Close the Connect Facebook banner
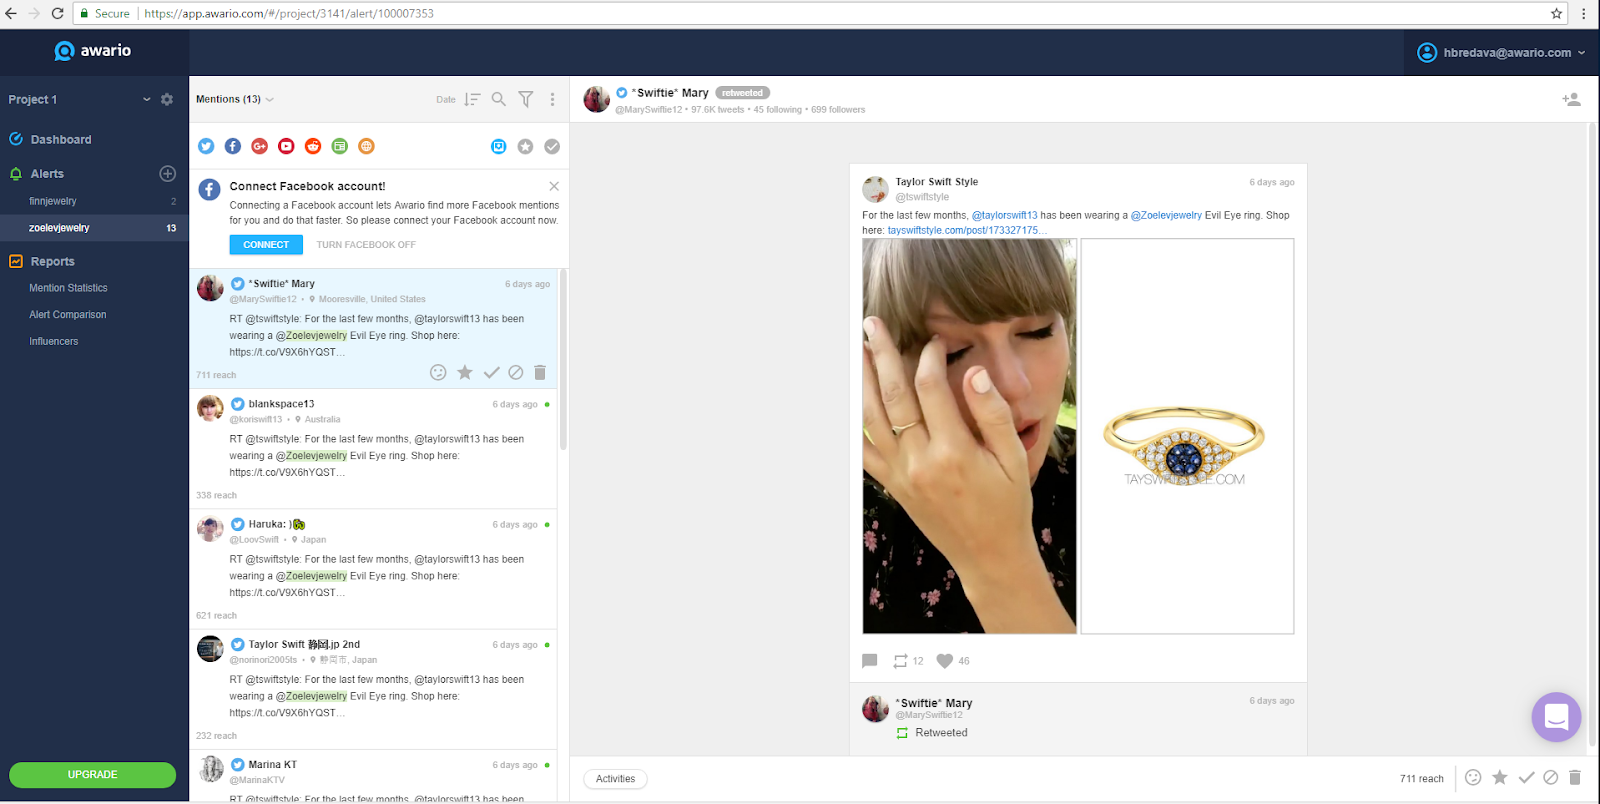The width and height of the screenshot is (1600, 804). pos(554,186)
